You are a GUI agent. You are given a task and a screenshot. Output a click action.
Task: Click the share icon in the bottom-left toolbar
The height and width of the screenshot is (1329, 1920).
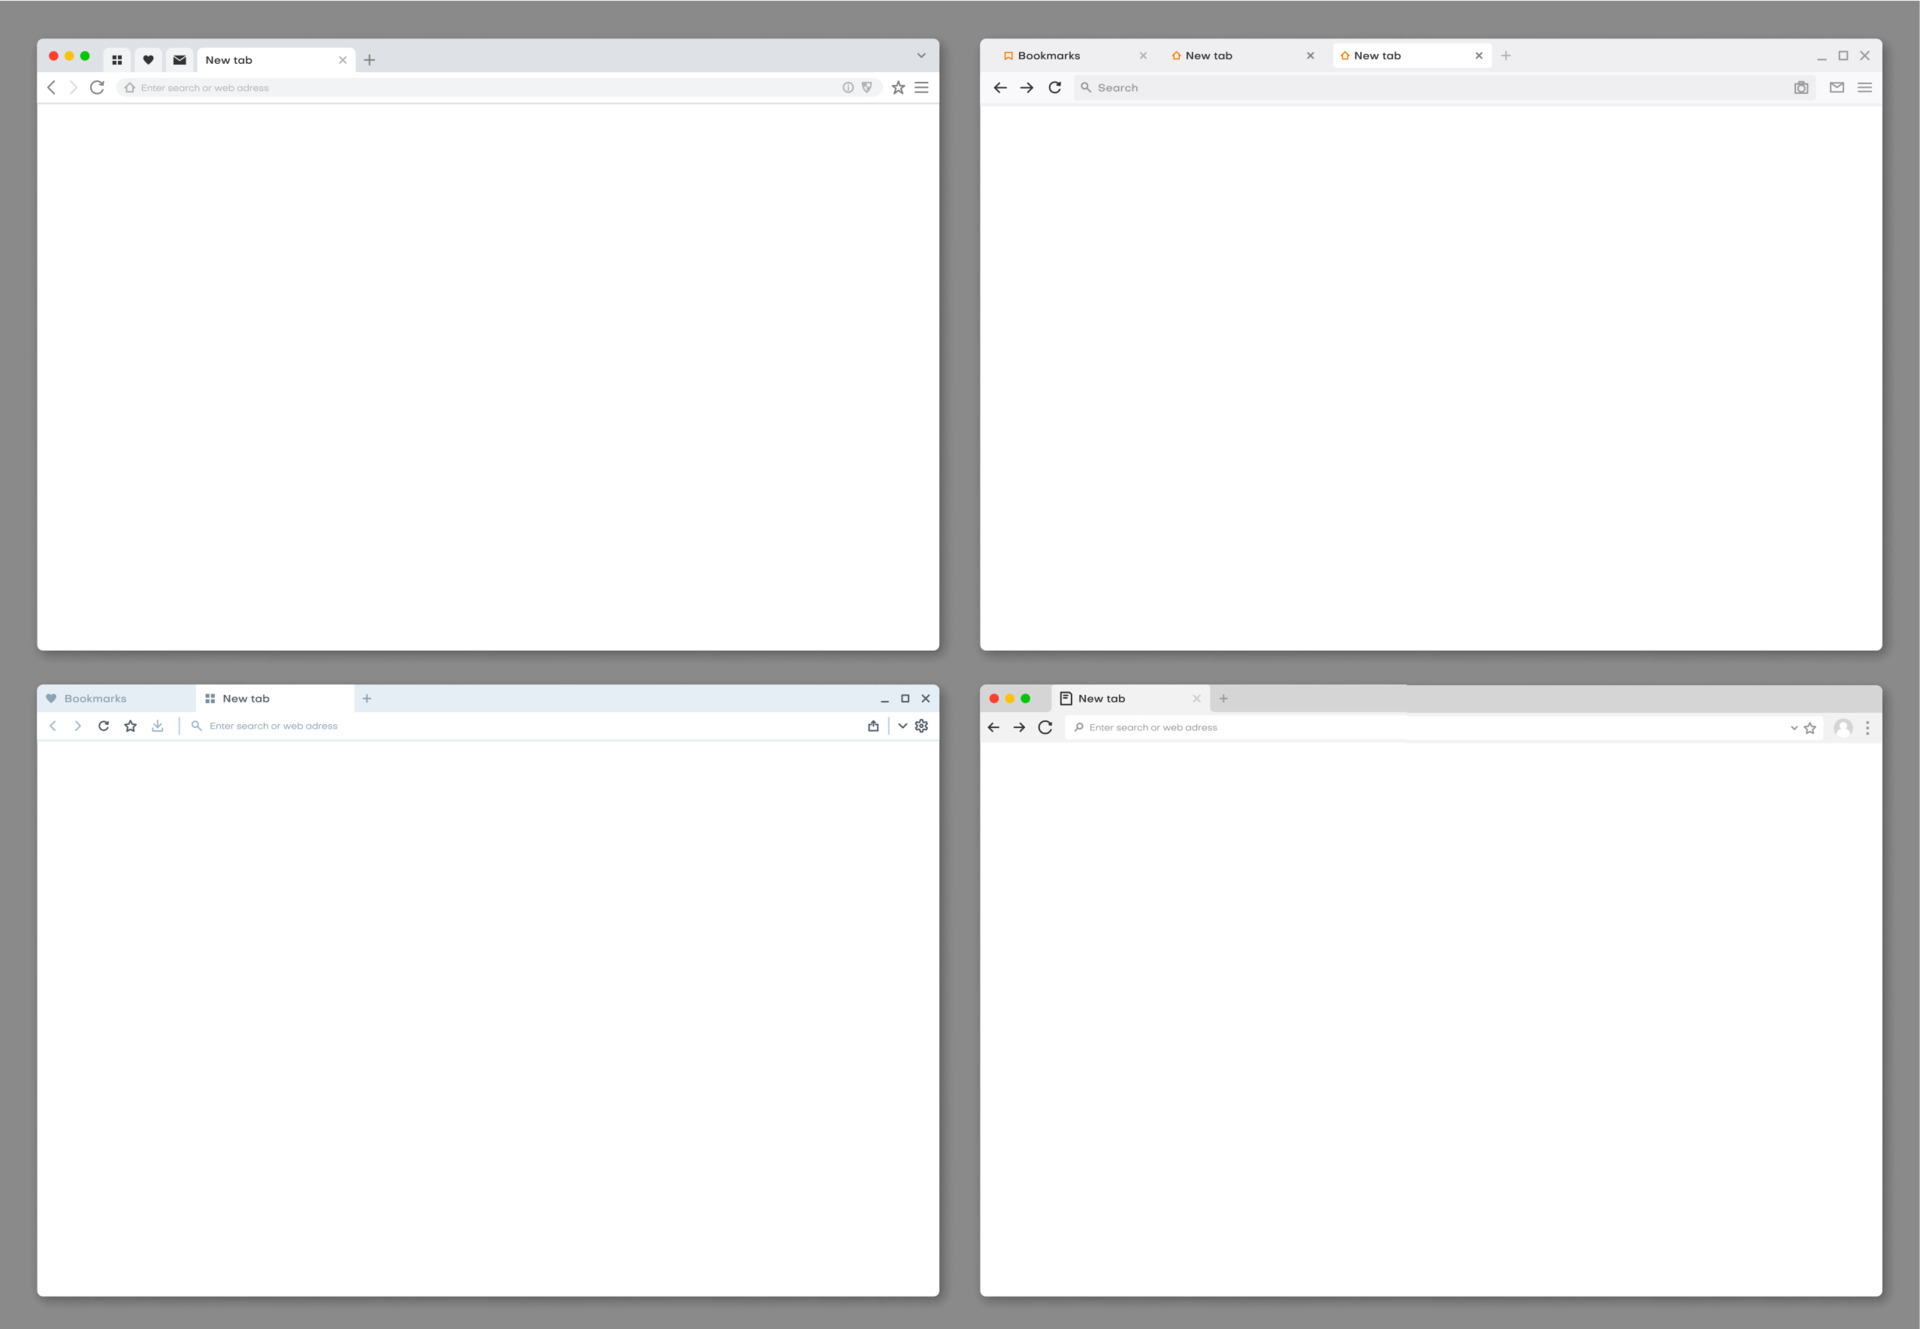tap(872, 725)
